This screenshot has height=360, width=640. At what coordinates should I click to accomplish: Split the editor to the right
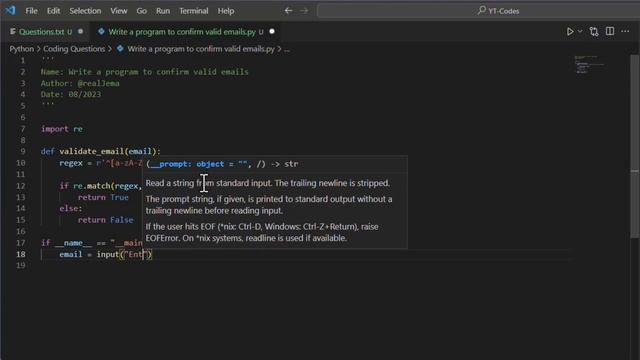tap(610, 31)
